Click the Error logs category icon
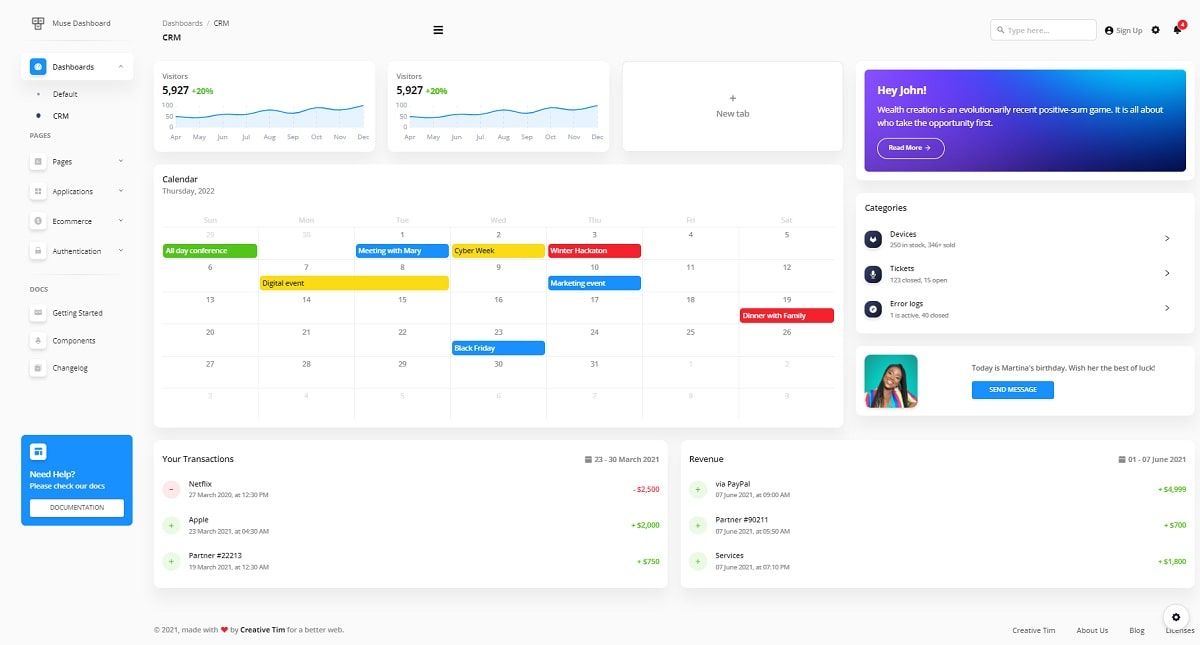 click(872, 308)
